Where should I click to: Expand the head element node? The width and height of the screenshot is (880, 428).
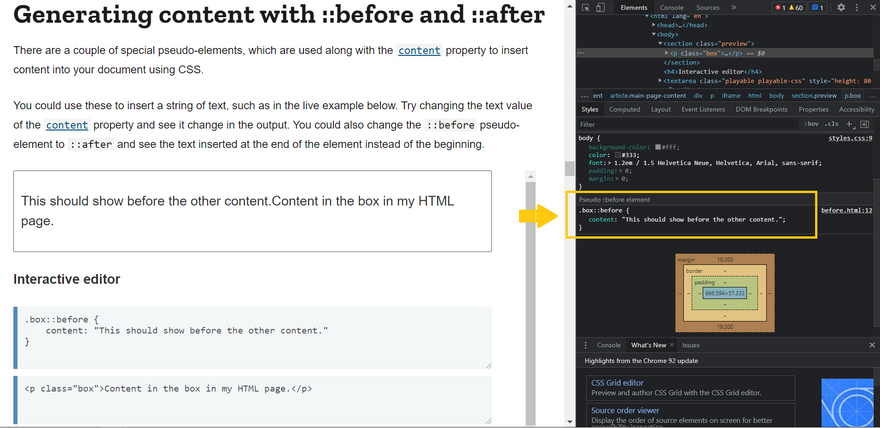coord(654,25)
